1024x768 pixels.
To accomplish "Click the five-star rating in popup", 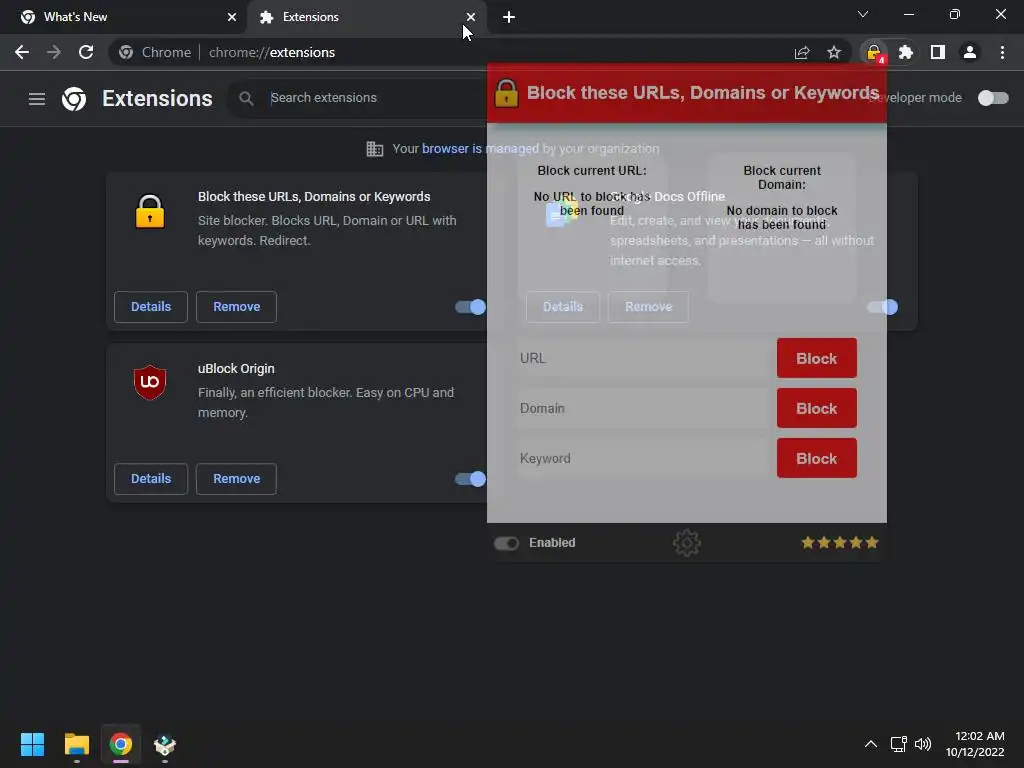I will (840, 543).
